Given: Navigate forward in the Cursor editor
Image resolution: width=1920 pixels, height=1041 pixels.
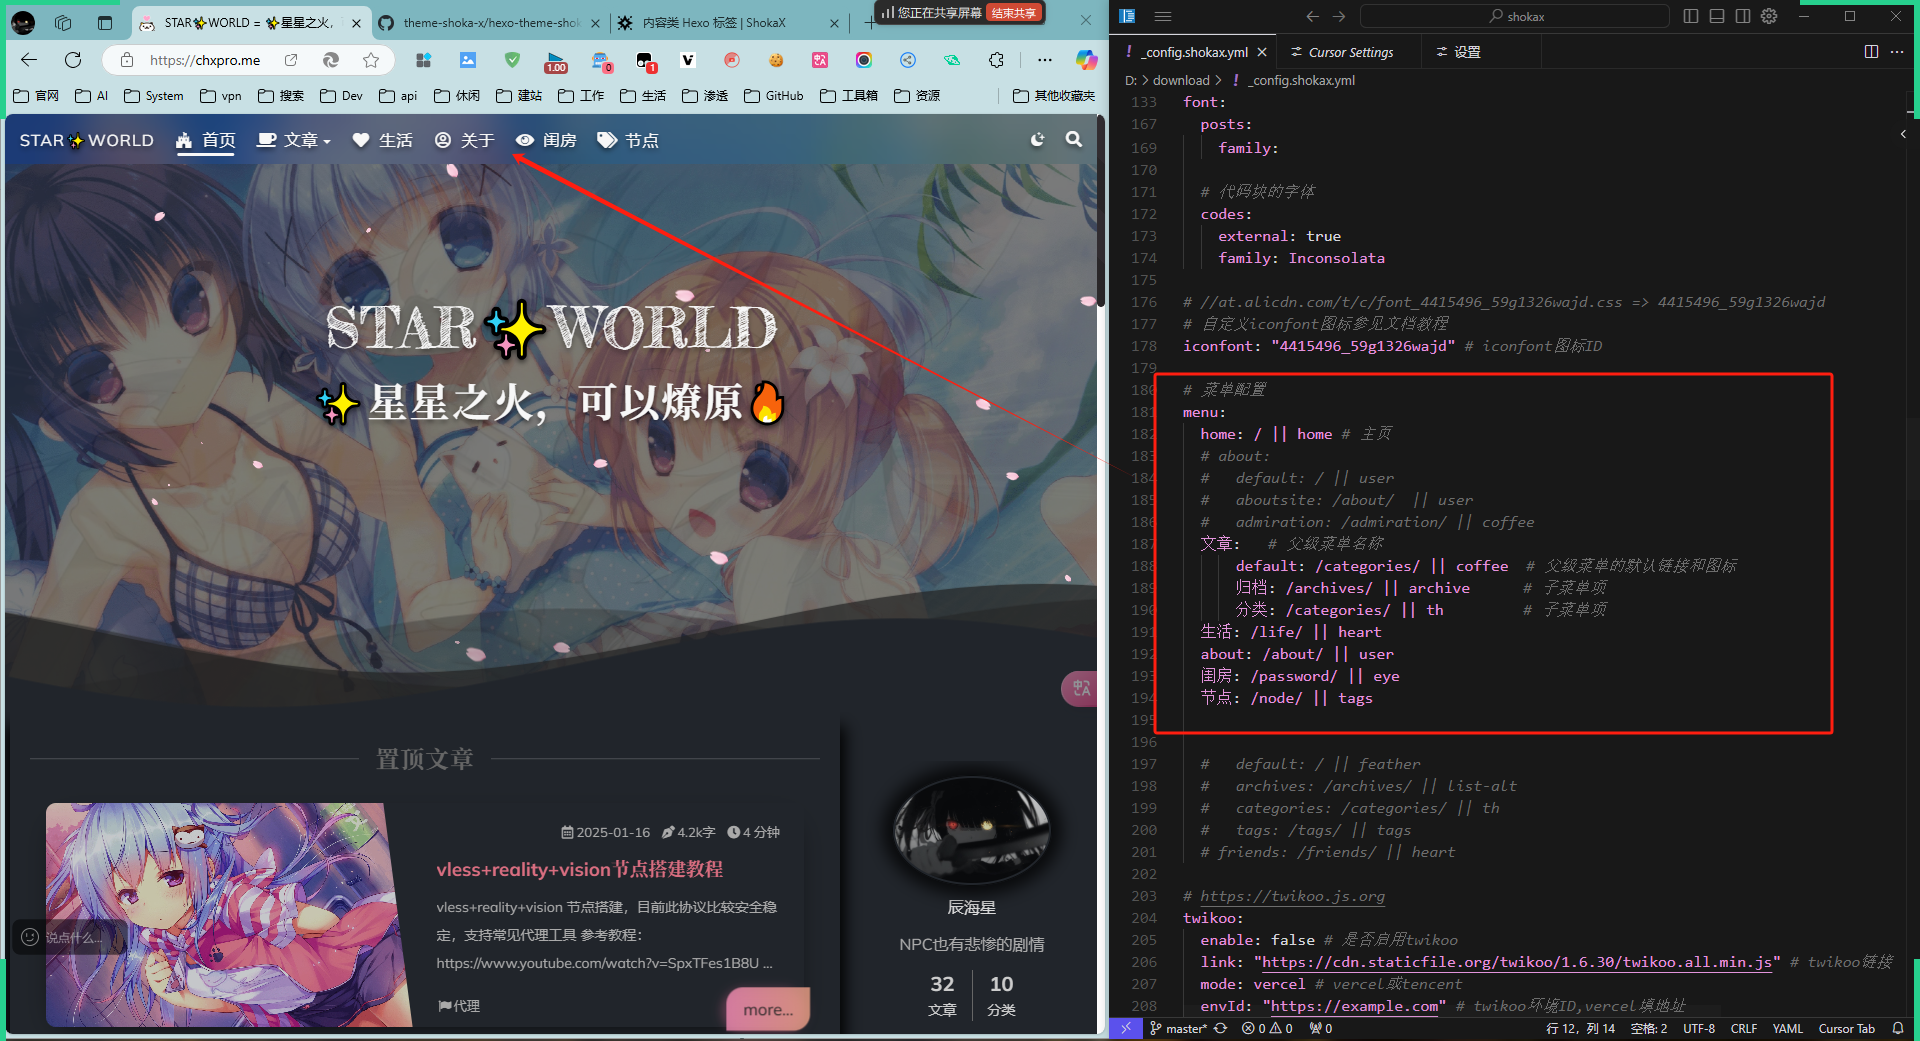Looking at the screenshot, I should 1339,16.
